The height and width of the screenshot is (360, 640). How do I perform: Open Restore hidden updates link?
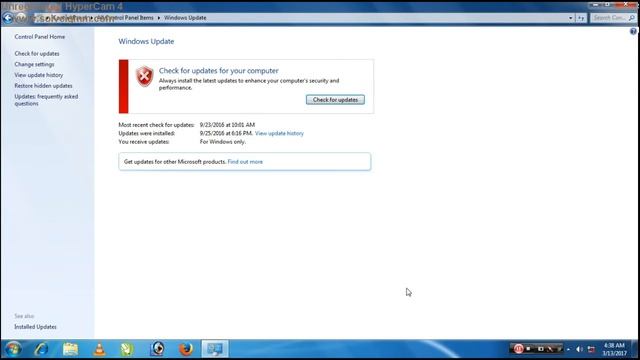point(43,86)
